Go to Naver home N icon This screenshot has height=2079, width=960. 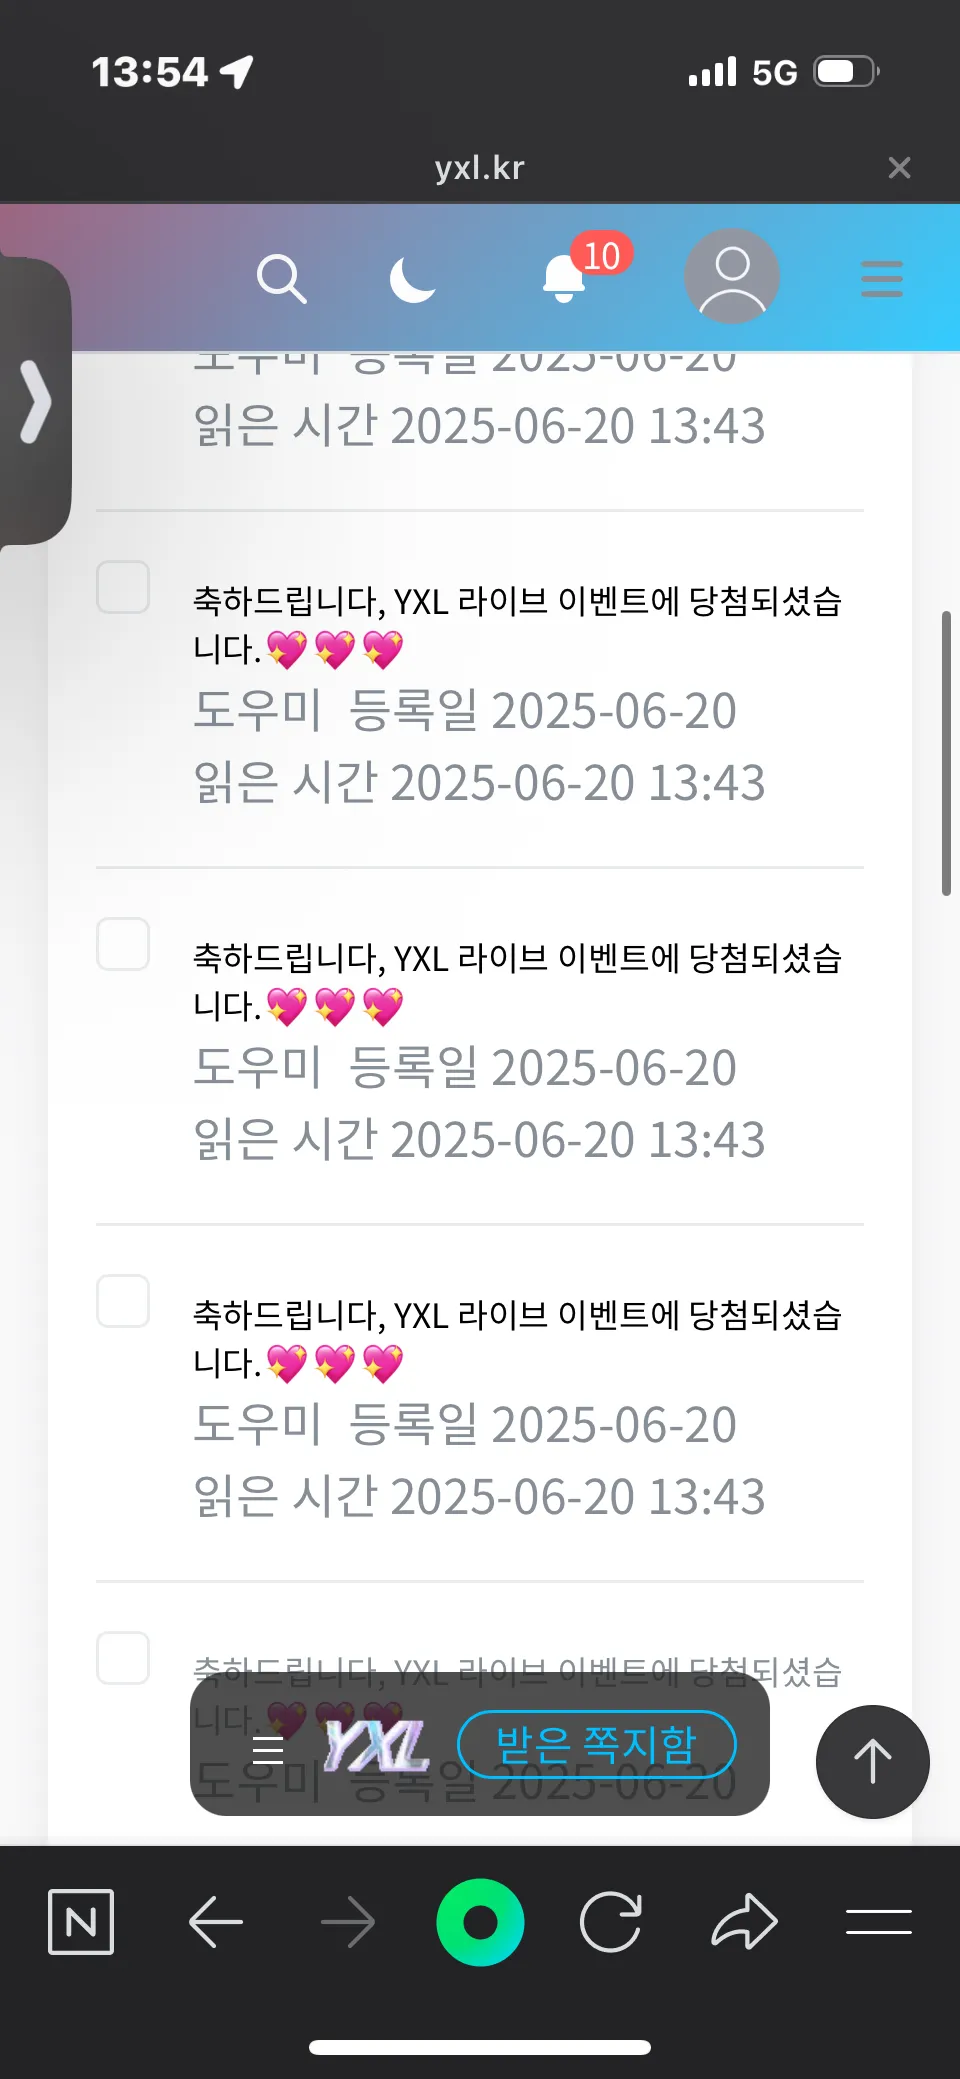81,1921
